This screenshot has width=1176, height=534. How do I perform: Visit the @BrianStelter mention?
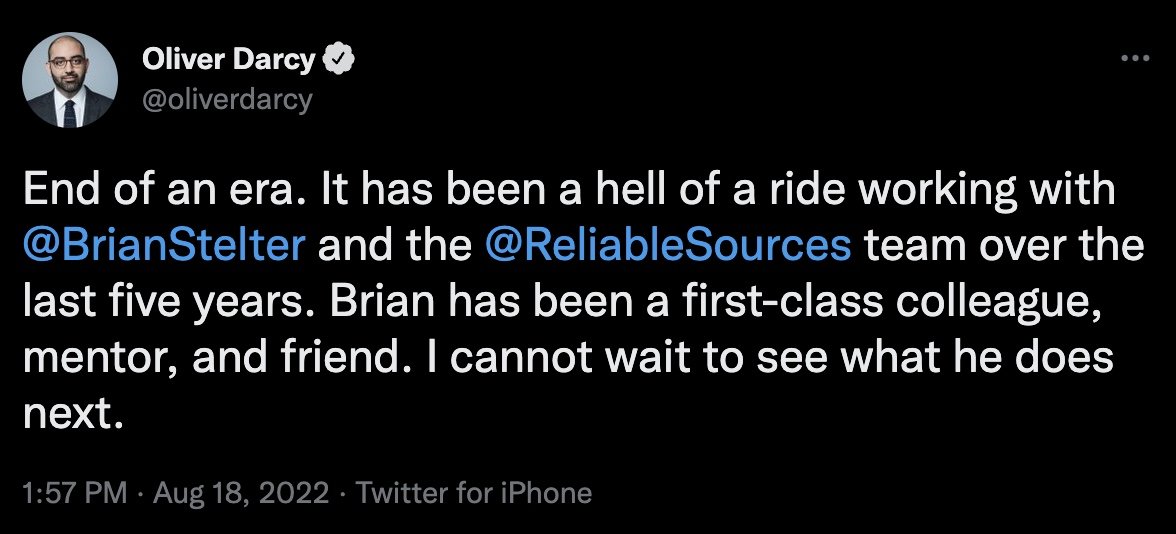pos(164,246)
